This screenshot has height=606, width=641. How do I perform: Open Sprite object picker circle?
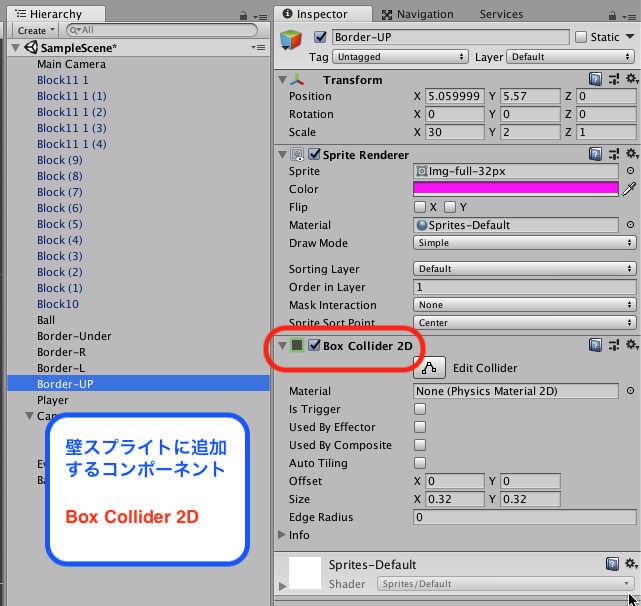(630, 171)
